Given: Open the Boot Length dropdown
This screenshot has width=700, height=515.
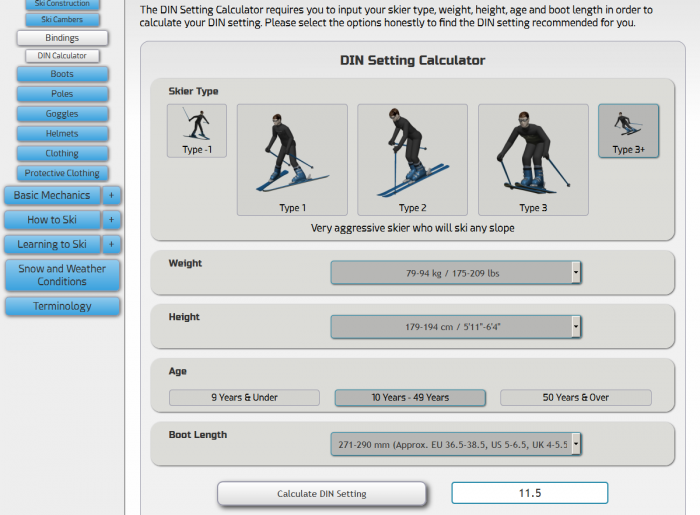Looking at the screenshot, I should (x=456, y=444).
